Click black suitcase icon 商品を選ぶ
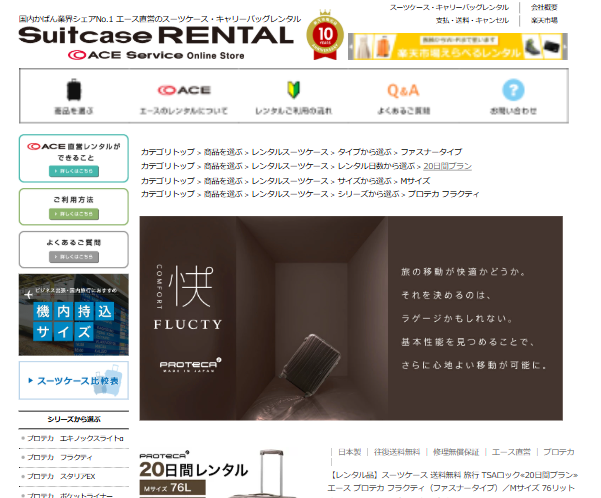Viewport: 601px width, 498px height. pos(74,90)
